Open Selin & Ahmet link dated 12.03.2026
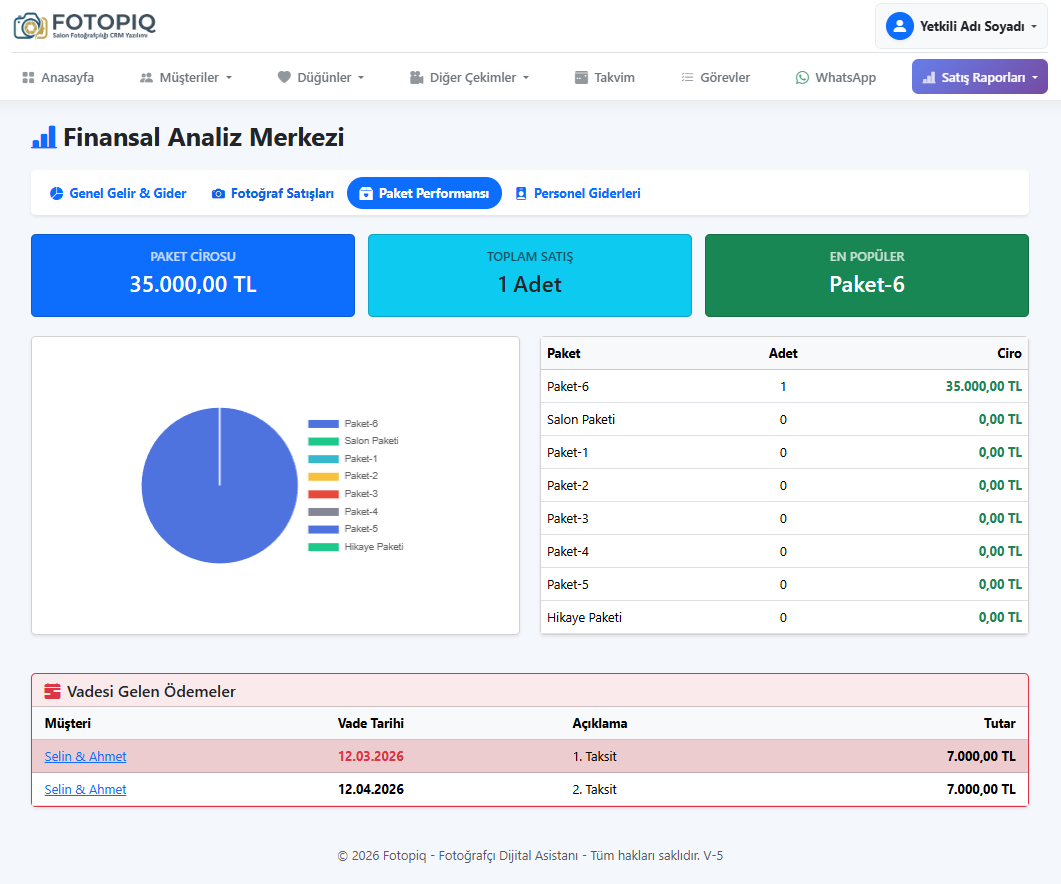Viewport: 1061px width, 884px height. click(85, 757)
